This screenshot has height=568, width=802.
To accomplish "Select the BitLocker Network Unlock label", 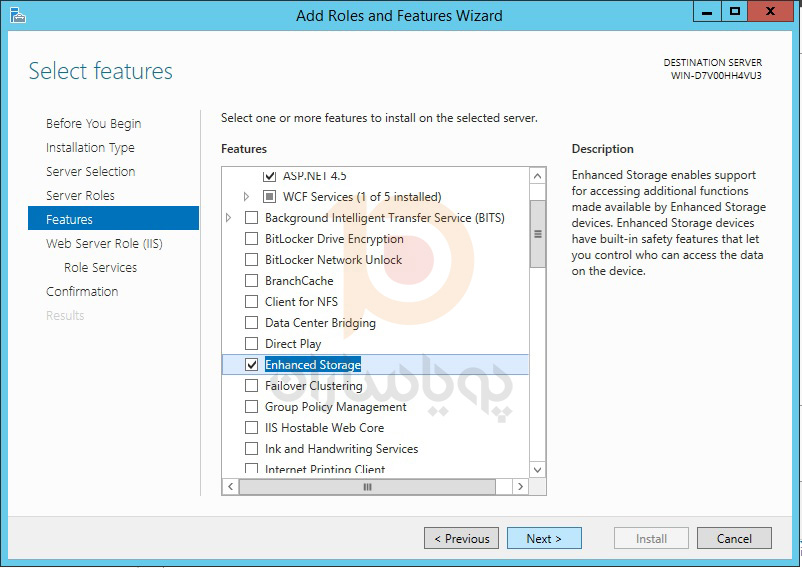I will 333,260.
